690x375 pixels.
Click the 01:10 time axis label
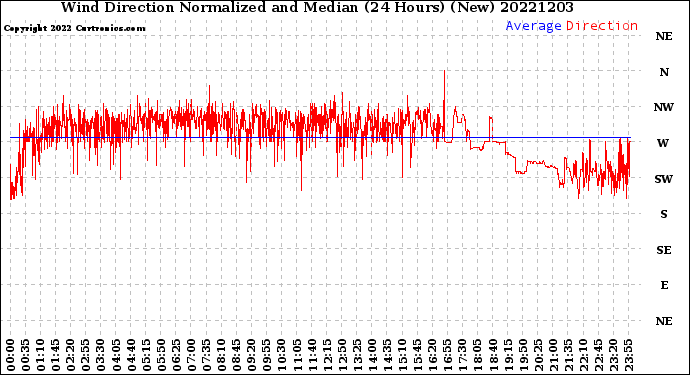pos(40,355)
